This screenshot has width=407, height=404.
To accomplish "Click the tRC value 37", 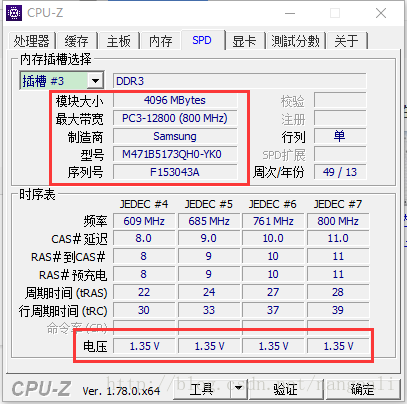I will tap(273, 310).
